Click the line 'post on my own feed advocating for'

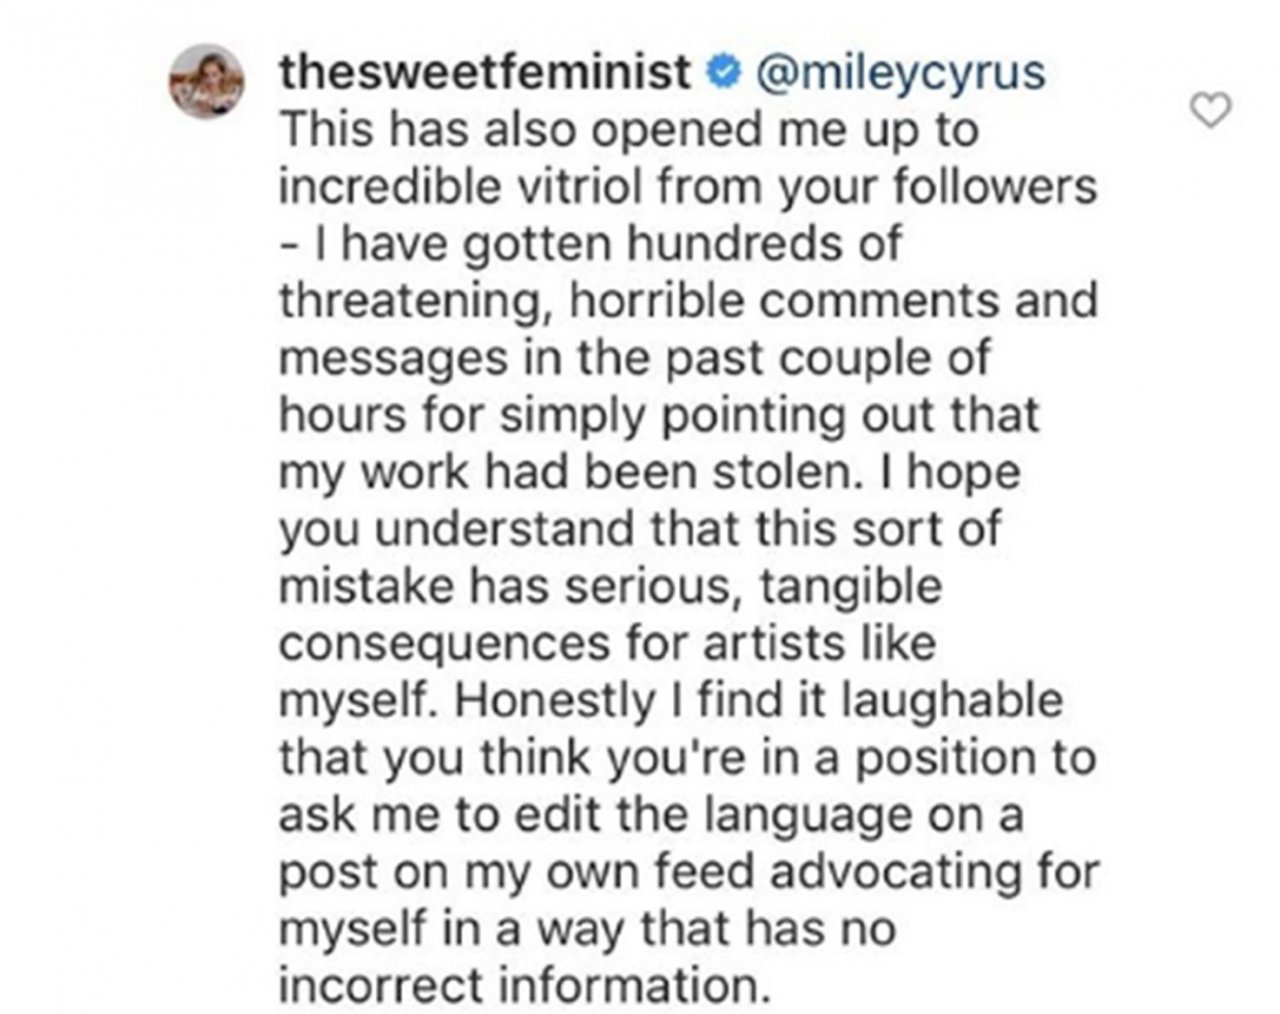[689, 871]
